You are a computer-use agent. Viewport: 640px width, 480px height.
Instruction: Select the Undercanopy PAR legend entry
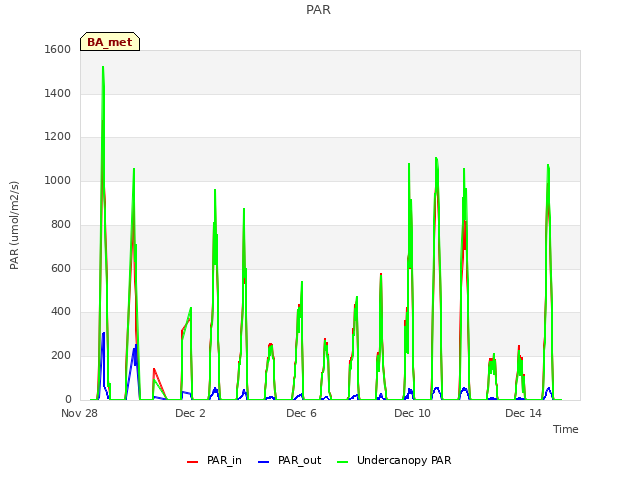394,460
